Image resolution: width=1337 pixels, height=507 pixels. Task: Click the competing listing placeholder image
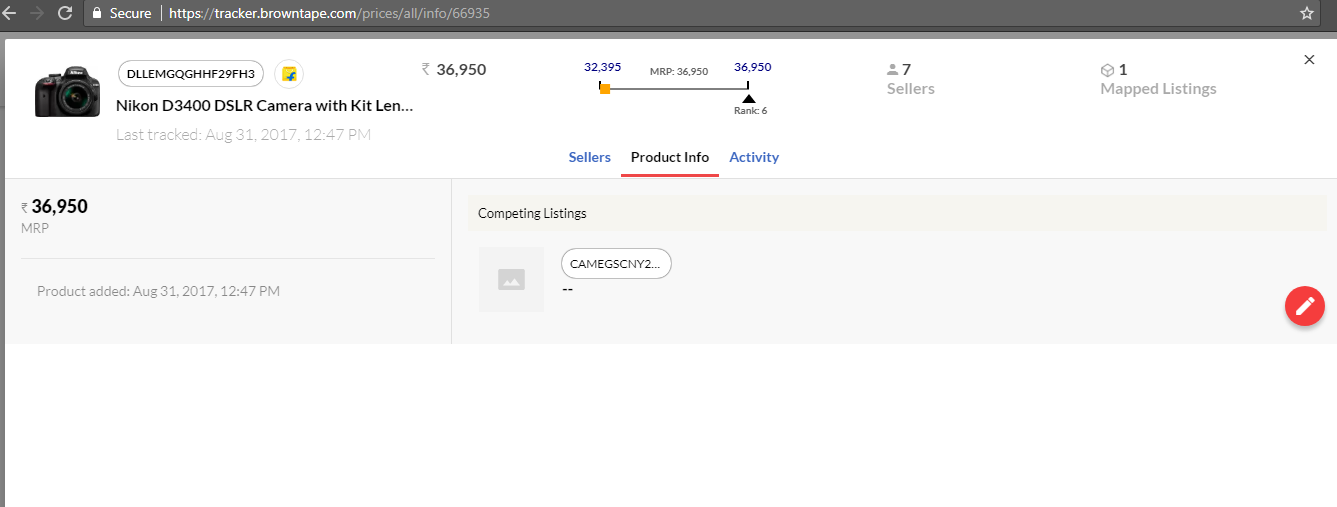pos(511,279)
